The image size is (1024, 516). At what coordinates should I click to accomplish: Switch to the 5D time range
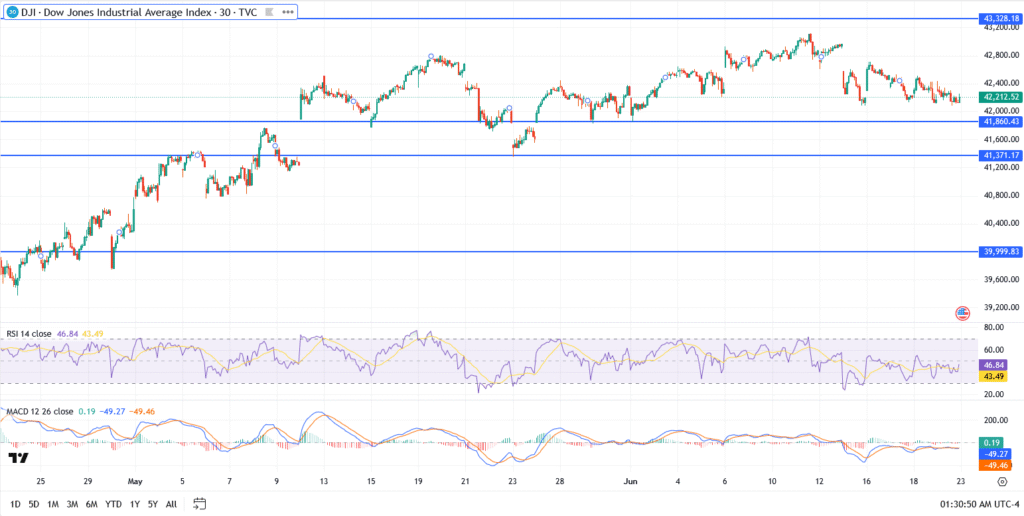click(36, 504)
